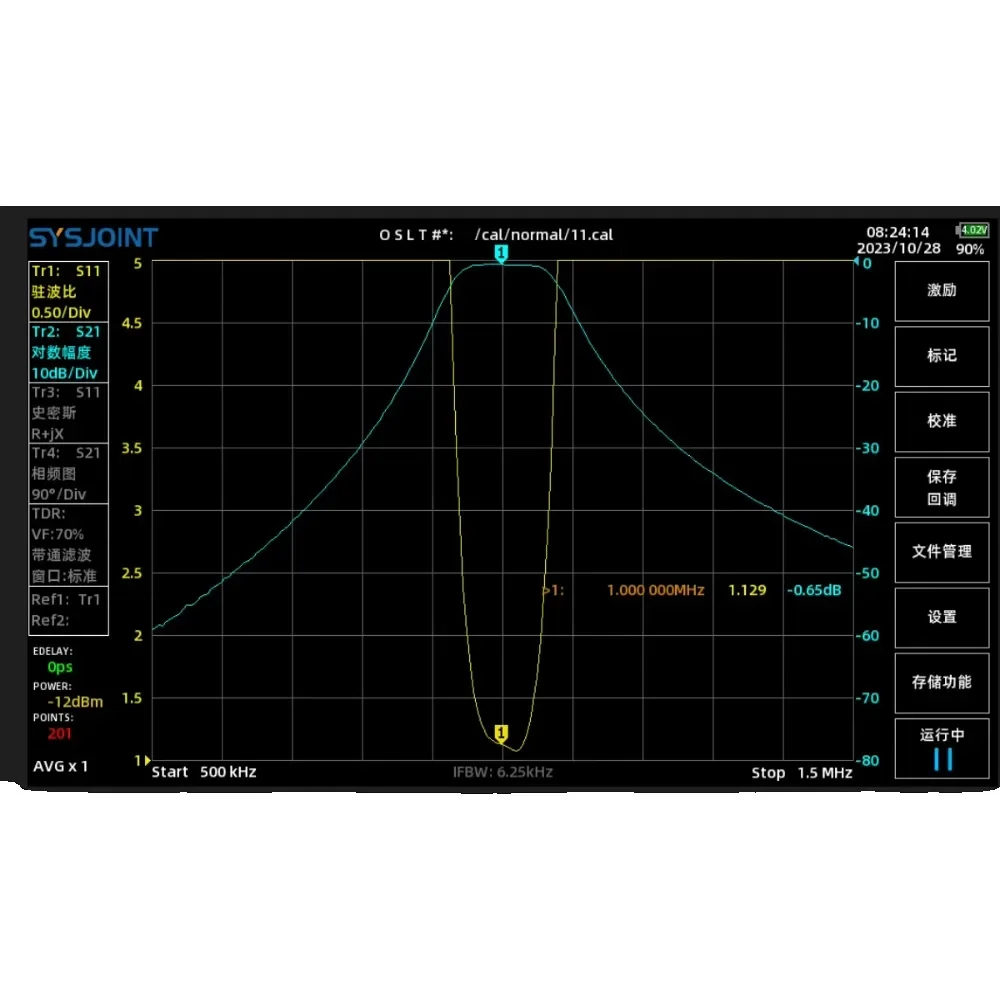
Task: Click the AVG x 1 averaging label
Action: click(x=61, y=767)
